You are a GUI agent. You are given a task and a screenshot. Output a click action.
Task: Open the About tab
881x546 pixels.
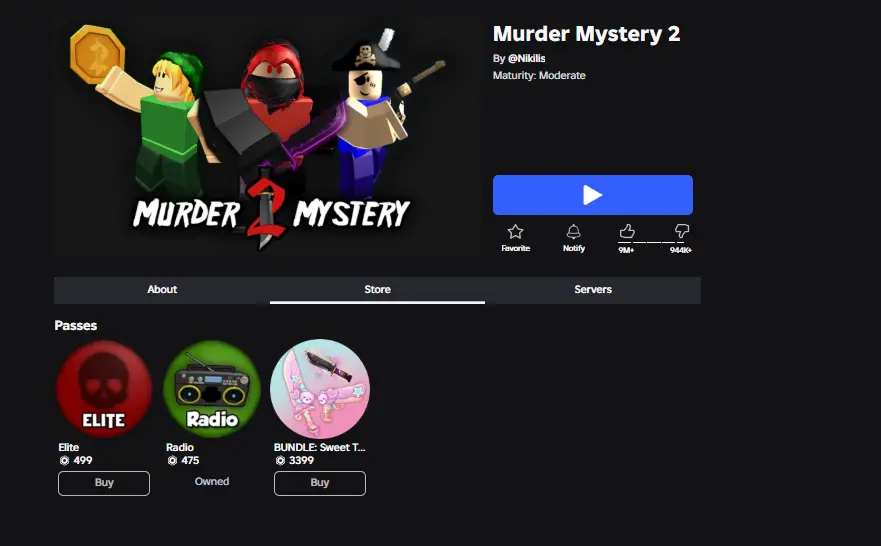162,290
